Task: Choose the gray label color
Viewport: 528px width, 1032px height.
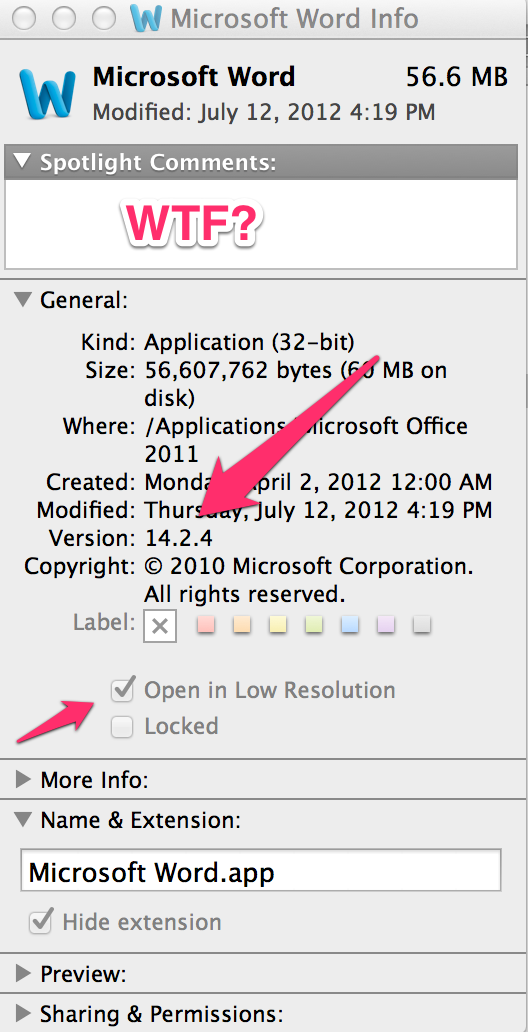Action: (x=421, y=625)
